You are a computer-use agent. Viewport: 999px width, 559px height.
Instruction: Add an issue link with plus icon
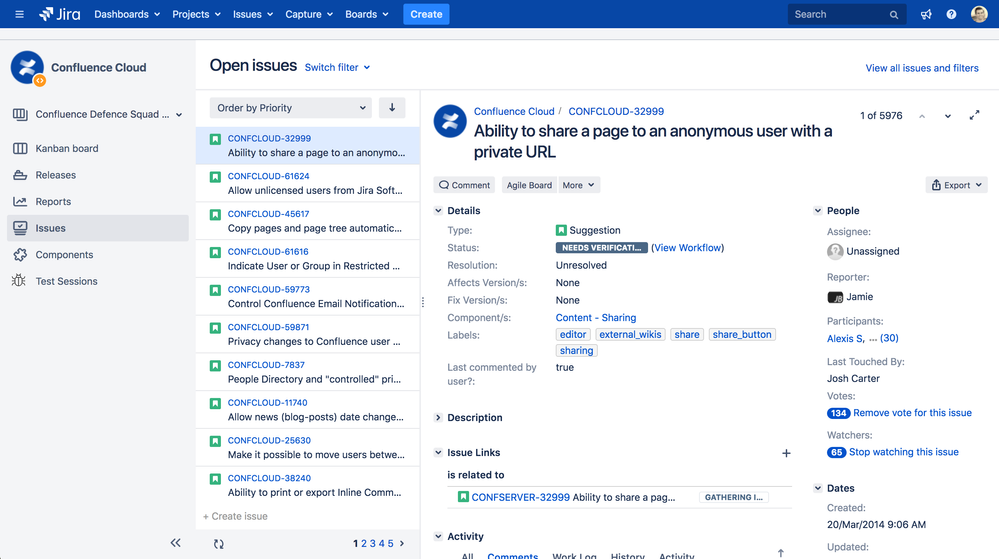(786, 453)
